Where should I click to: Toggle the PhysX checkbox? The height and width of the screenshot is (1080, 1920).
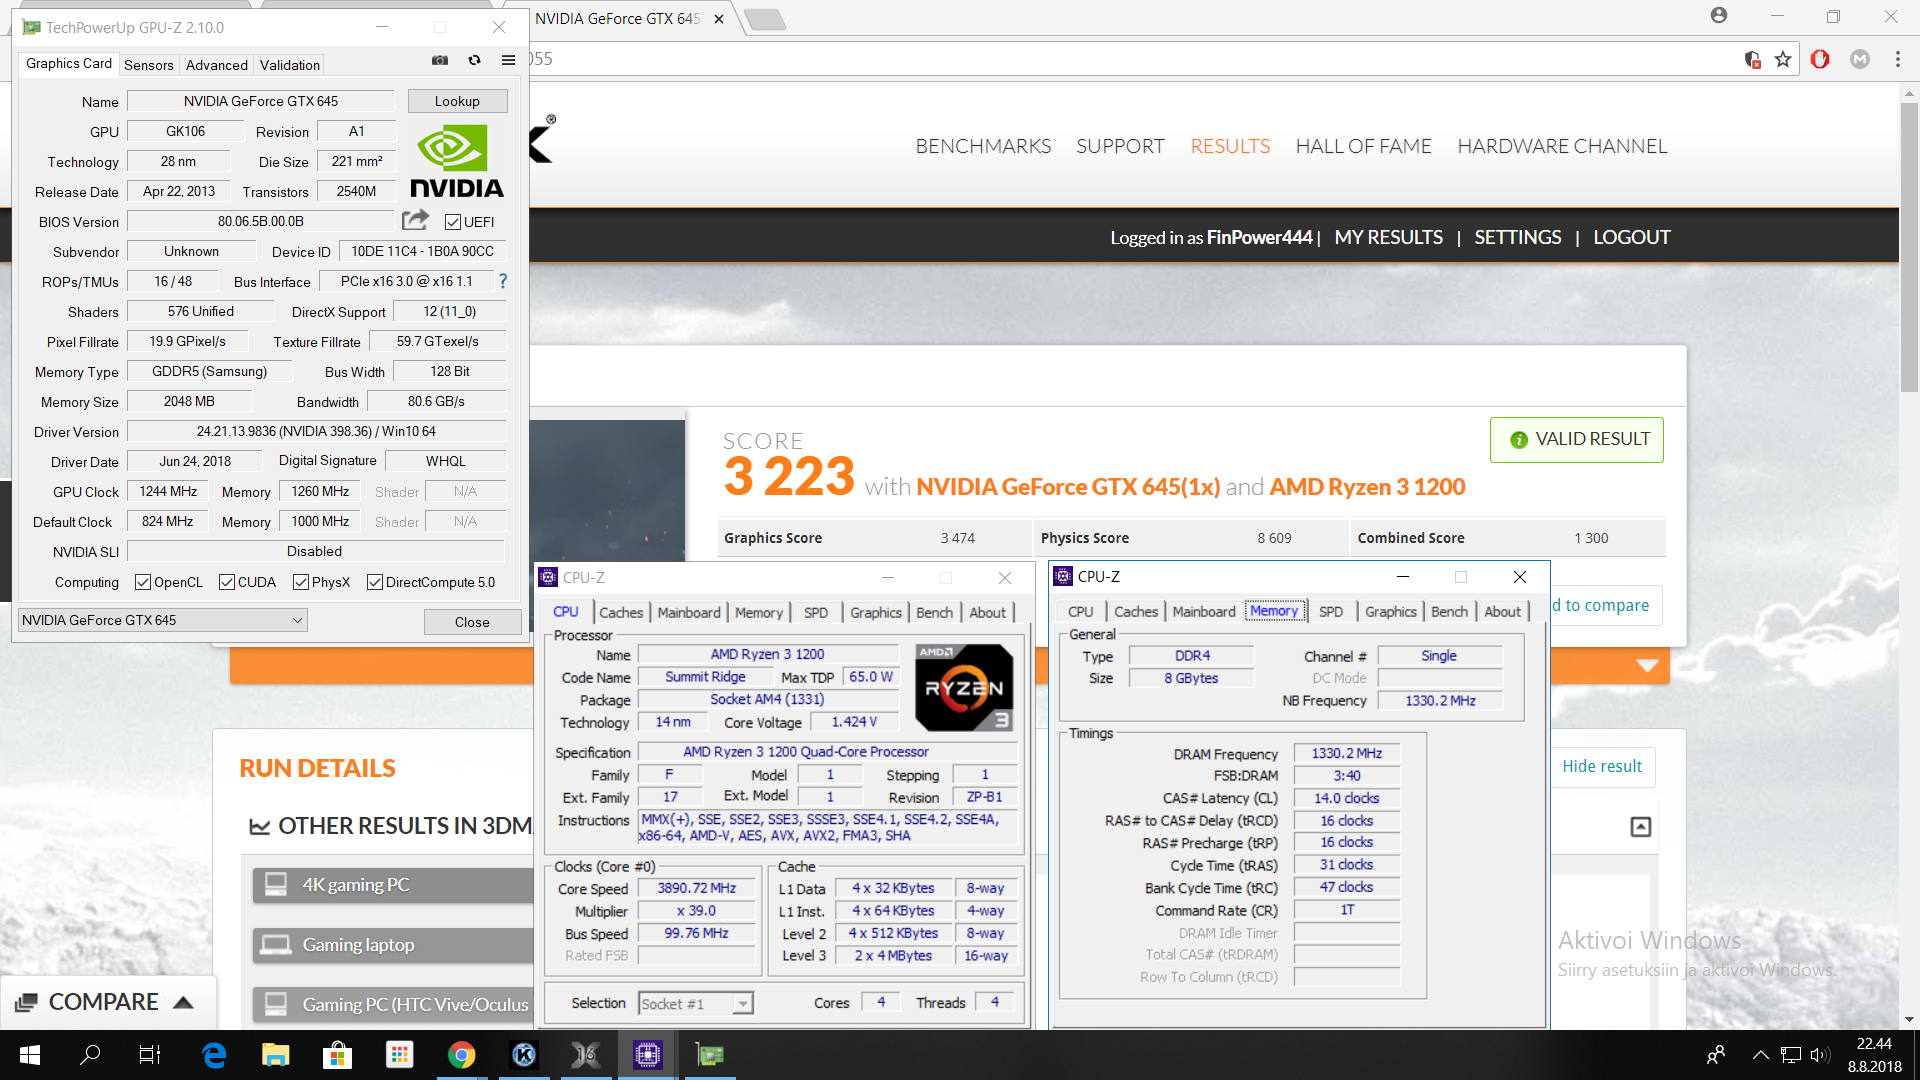tap(300, 582)
